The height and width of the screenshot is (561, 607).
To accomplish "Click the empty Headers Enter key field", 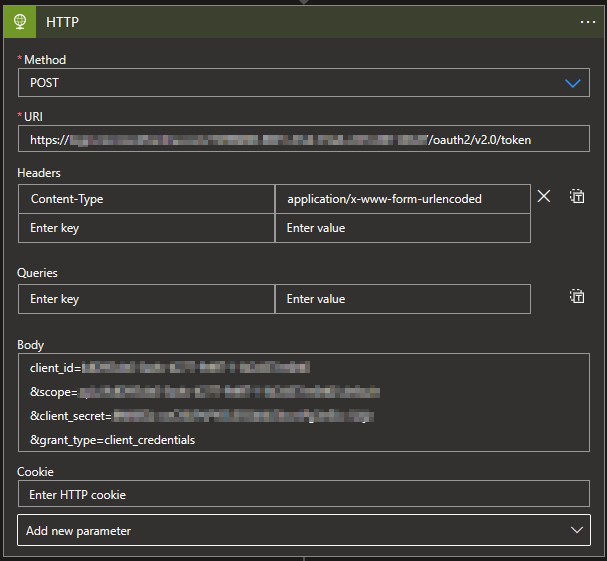I will click(146, 228).
